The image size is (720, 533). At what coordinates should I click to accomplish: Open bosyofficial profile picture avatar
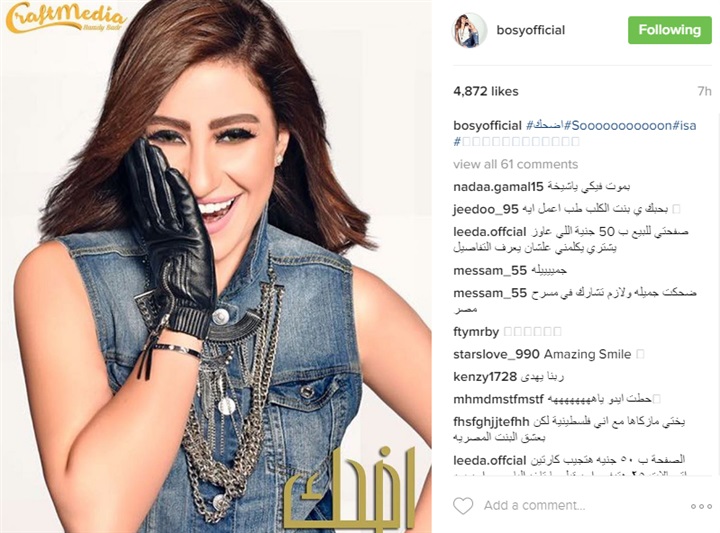469,30
